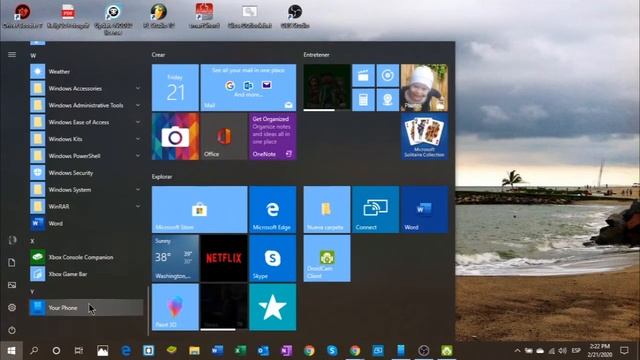Open clock showing 2:22 PM

tap(600, 351)
